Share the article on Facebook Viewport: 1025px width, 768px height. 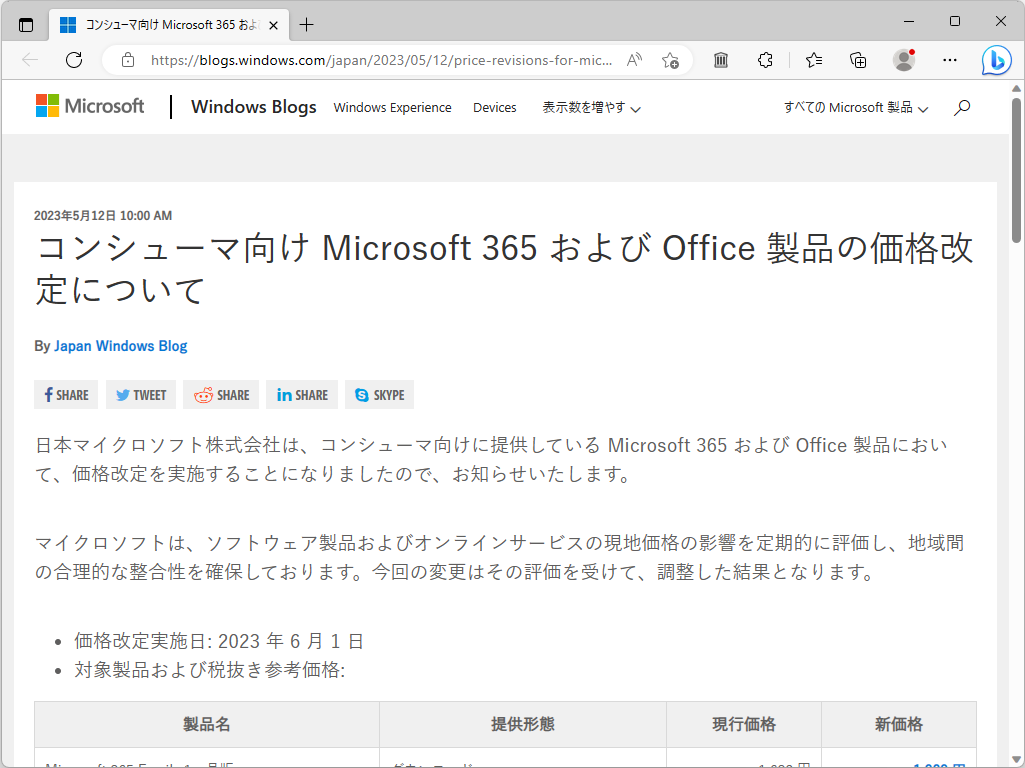pos(66,394)
